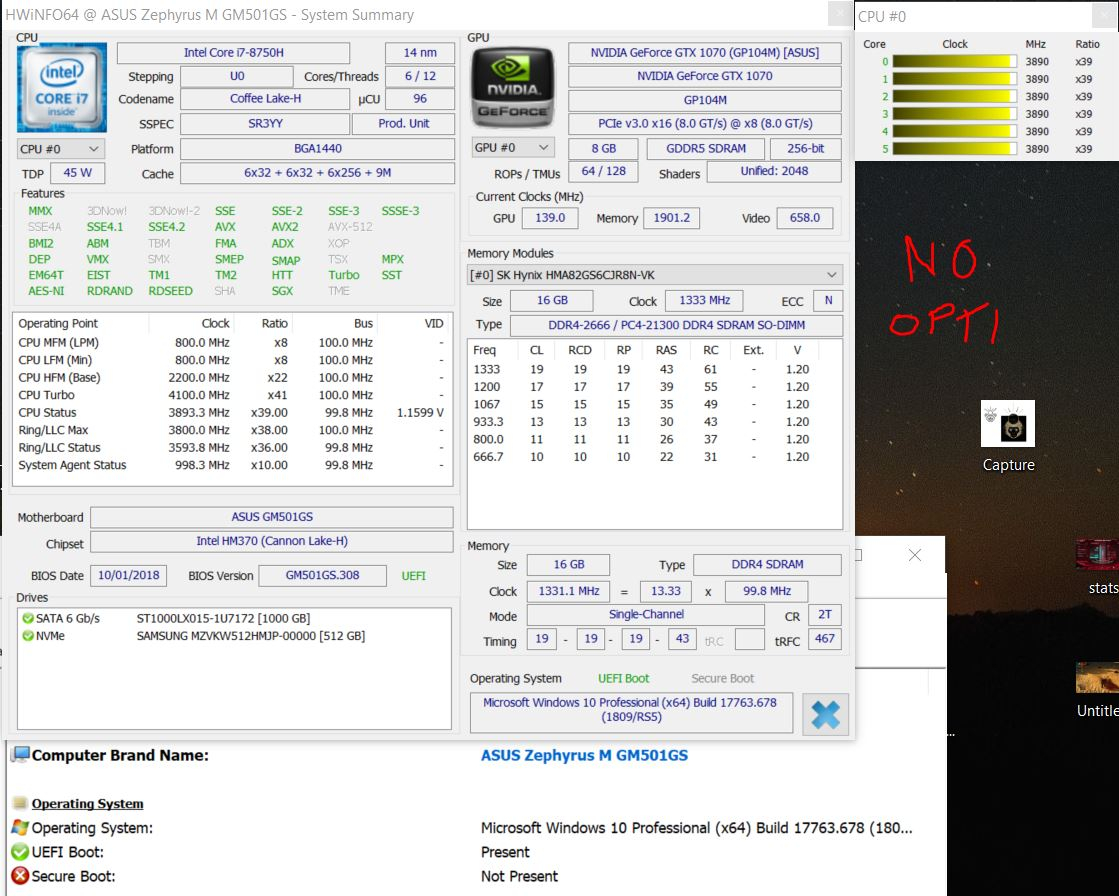The image size is (1119, 896).
Task: Click the NVIDIA GeForce logo
Action: point(512,88)
